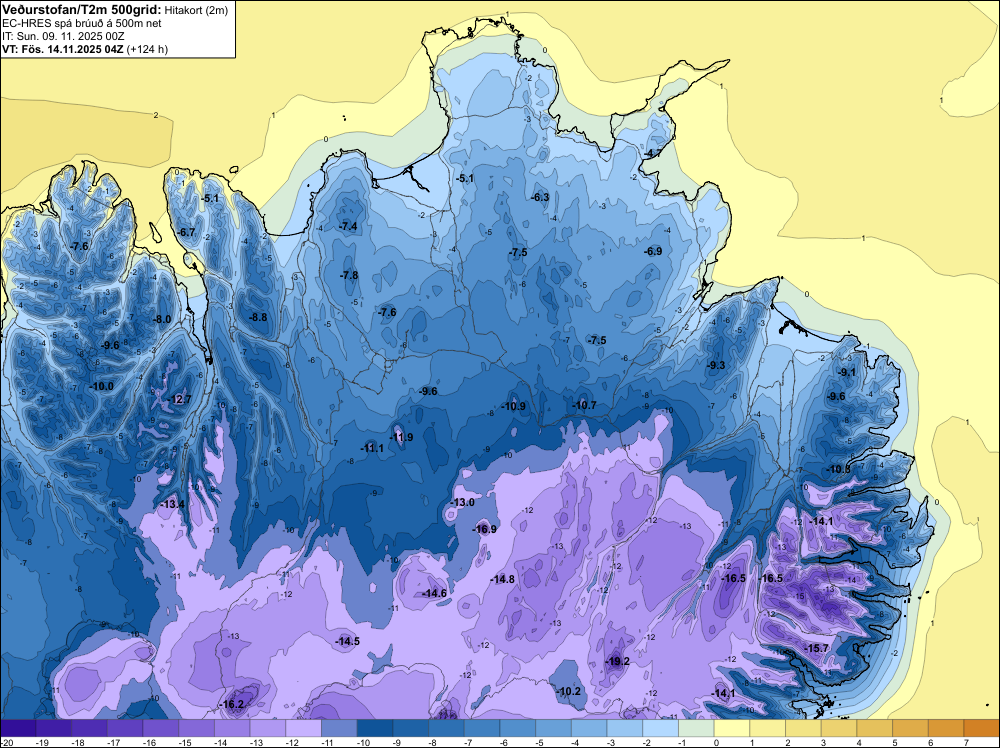
Task: Click the '(+124 h)' forecast offset text
Action: tap(147, 49)
